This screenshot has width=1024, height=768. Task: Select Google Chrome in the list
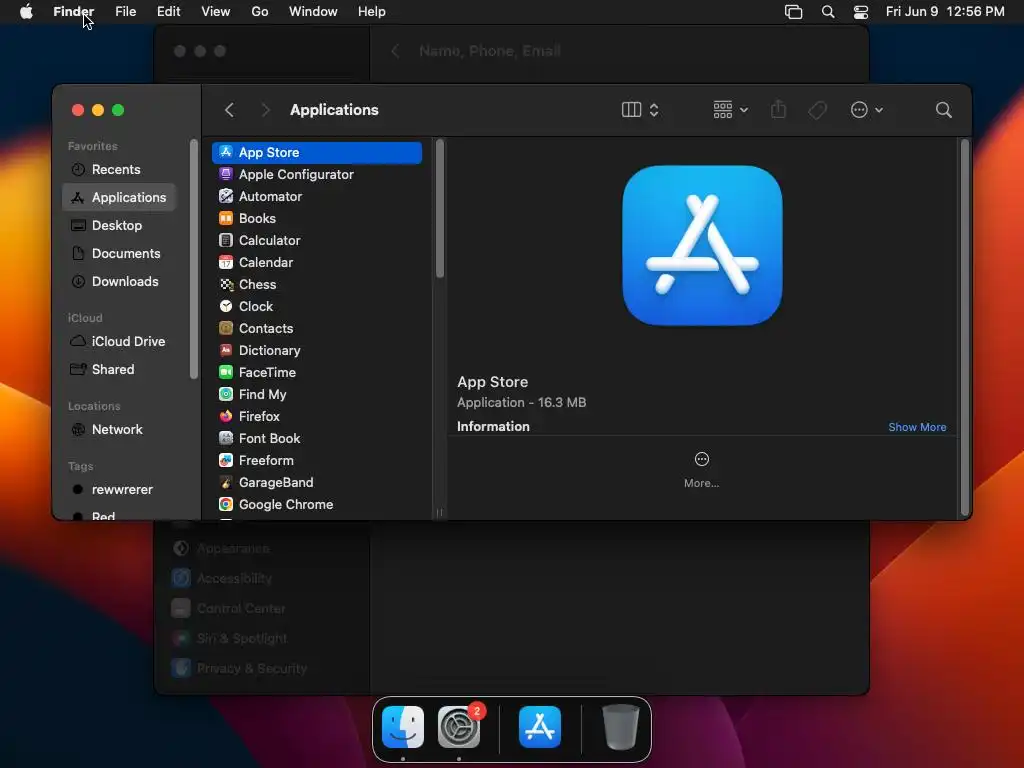pyautogui.click(x=317, y=504)
